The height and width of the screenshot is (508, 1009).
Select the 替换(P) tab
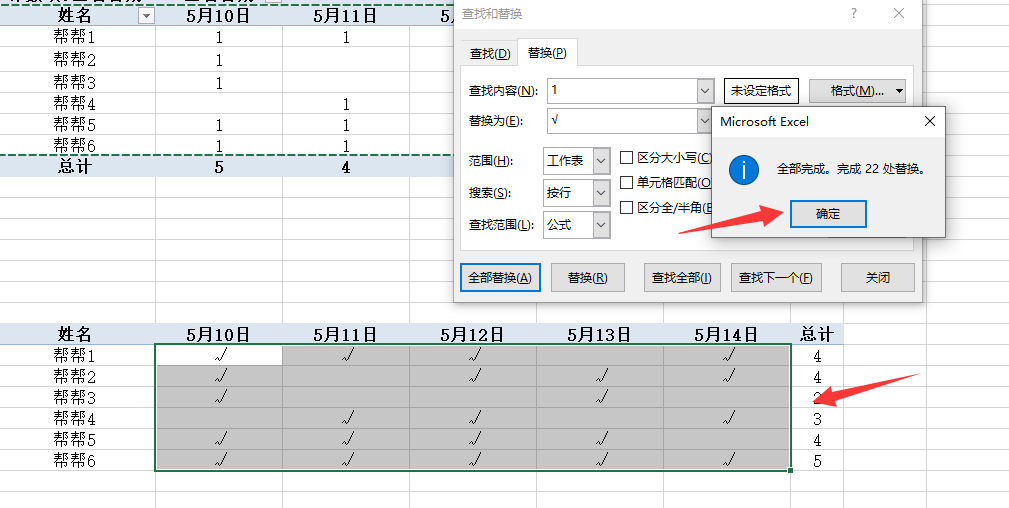547,53
